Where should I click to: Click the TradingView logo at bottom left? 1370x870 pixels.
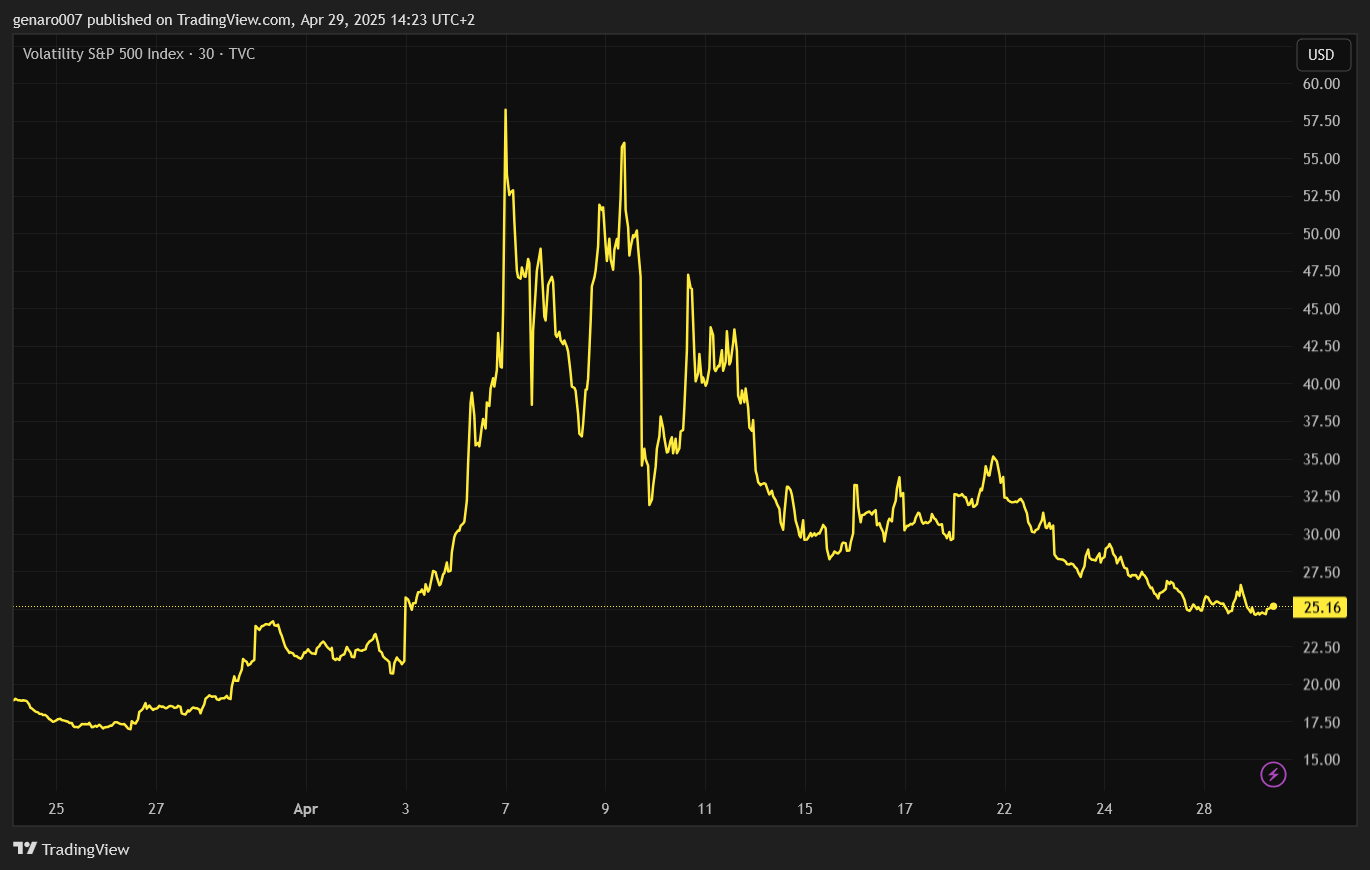tap(71, 849)
